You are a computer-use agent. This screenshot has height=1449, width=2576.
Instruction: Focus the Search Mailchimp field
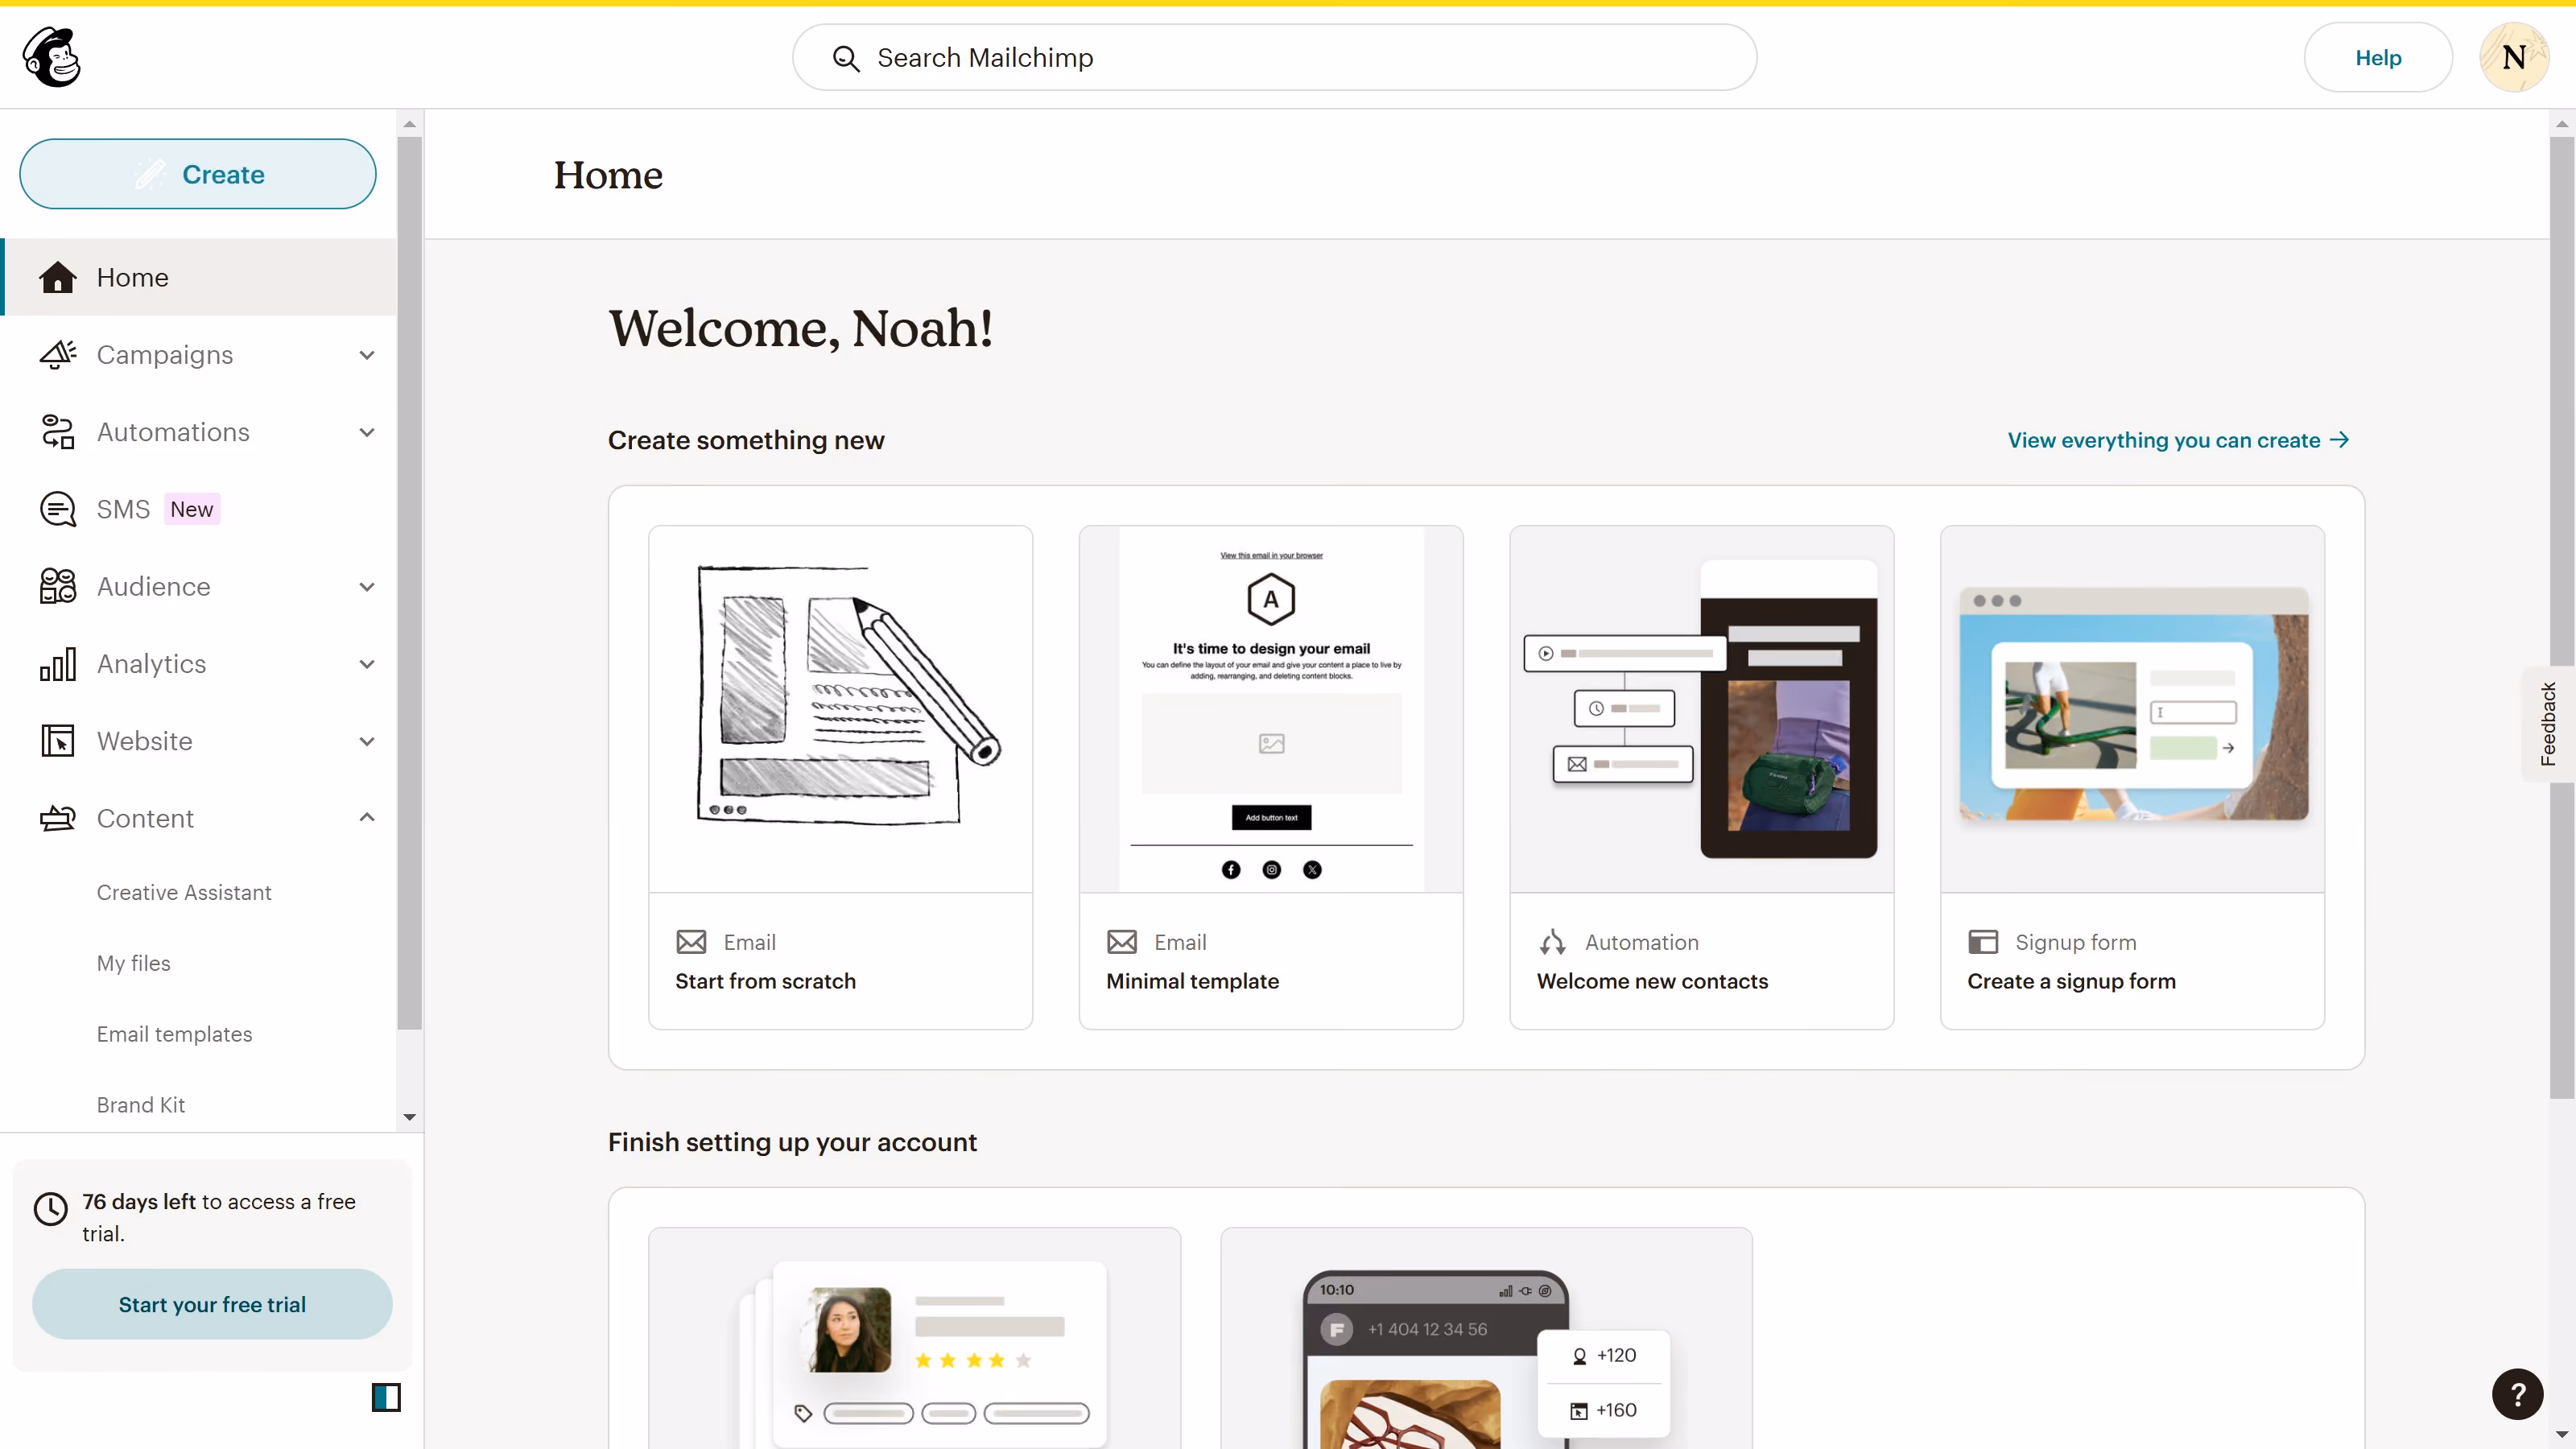(x=1274, y=58)
